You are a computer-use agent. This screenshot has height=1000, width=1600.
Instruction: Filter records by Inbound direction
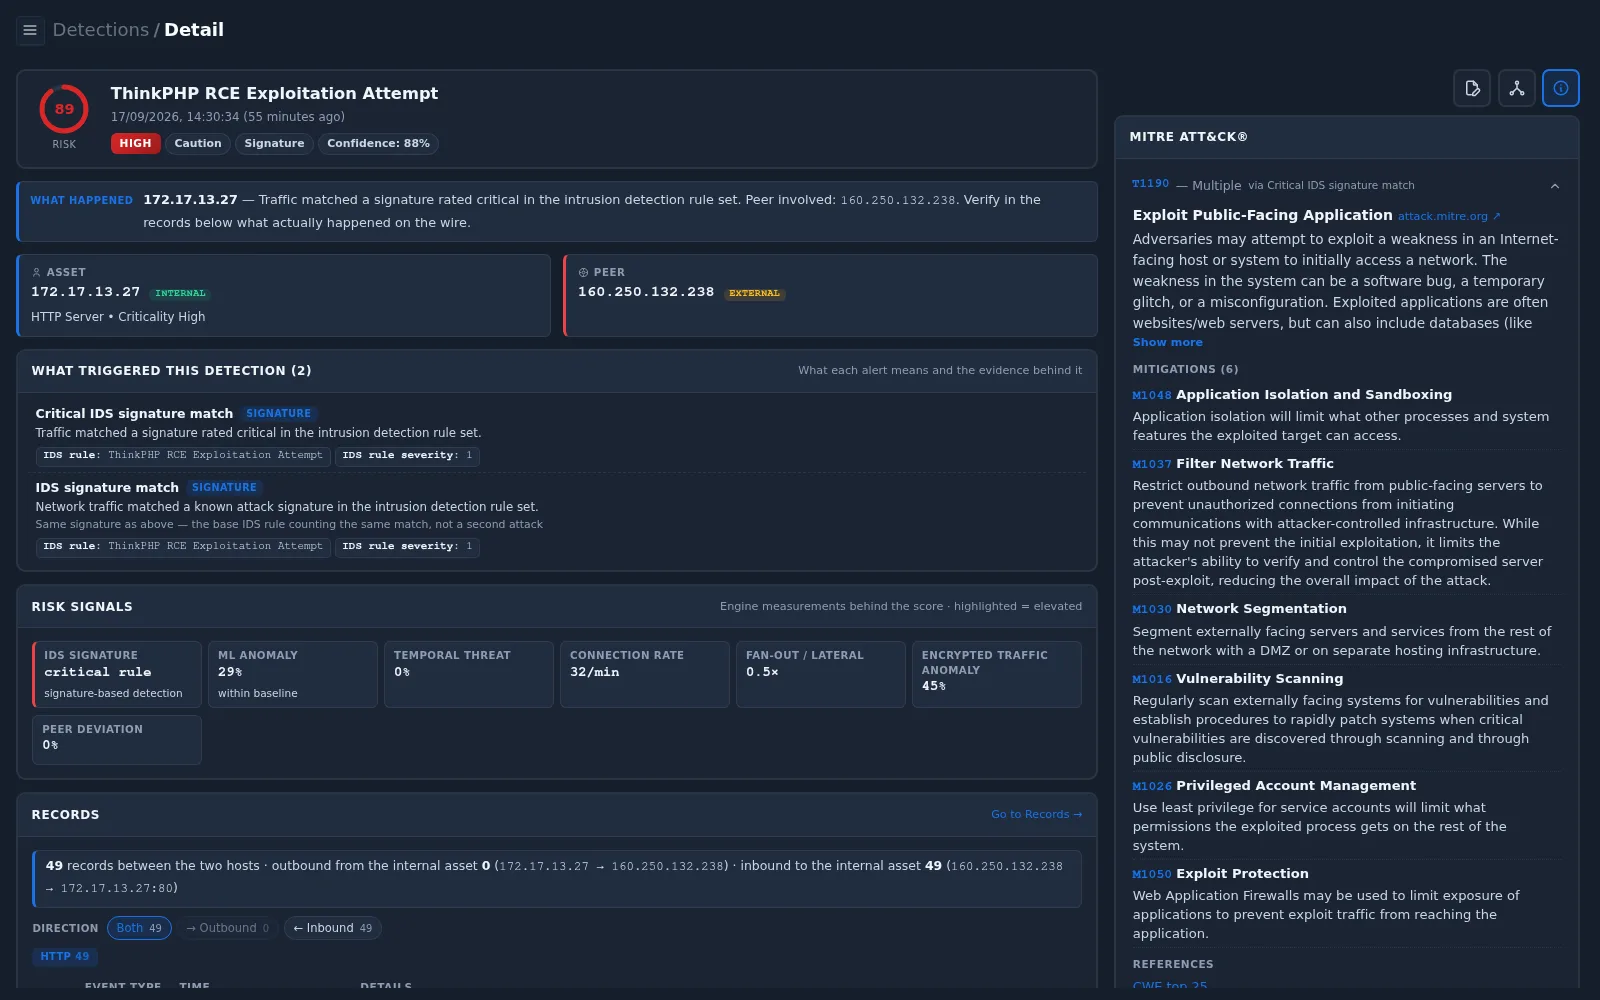(333, 928)
